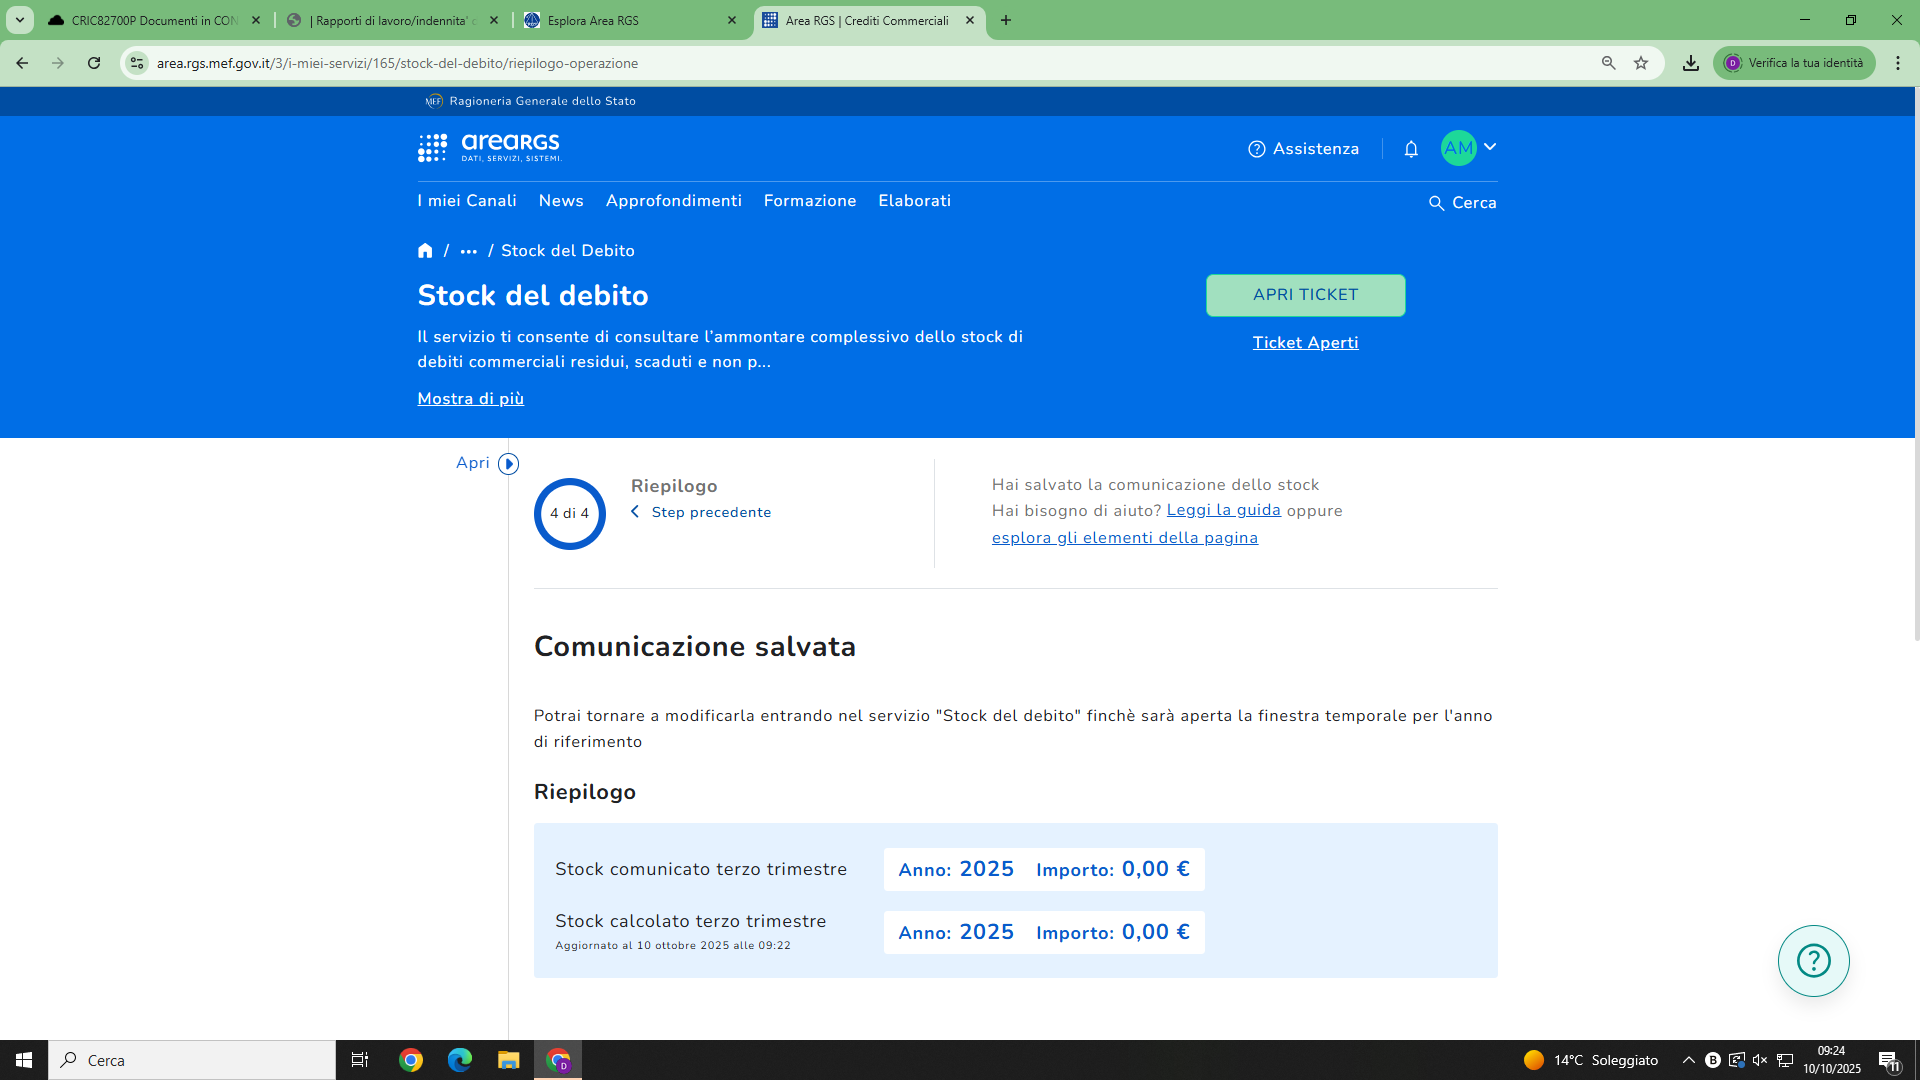Click the AreaRGS logo
Screen dimensions: 1920x1080
(x=490, y=148)
